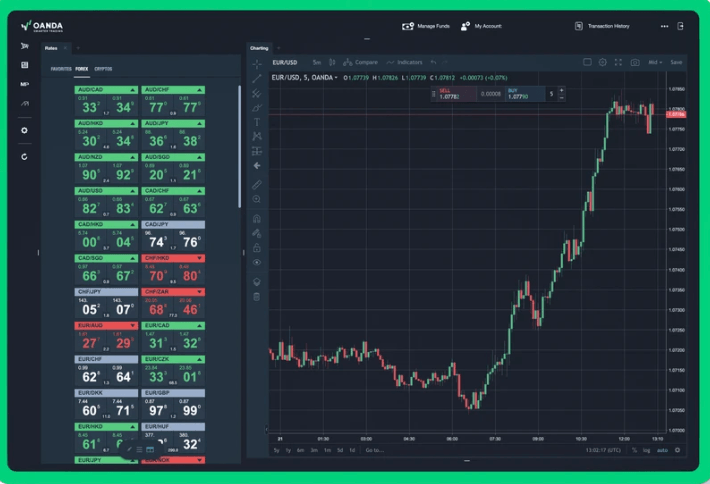Open settings gear in left sidebar
The width and height of the screenshot is (710, 484).
click(x=24, y=130)
